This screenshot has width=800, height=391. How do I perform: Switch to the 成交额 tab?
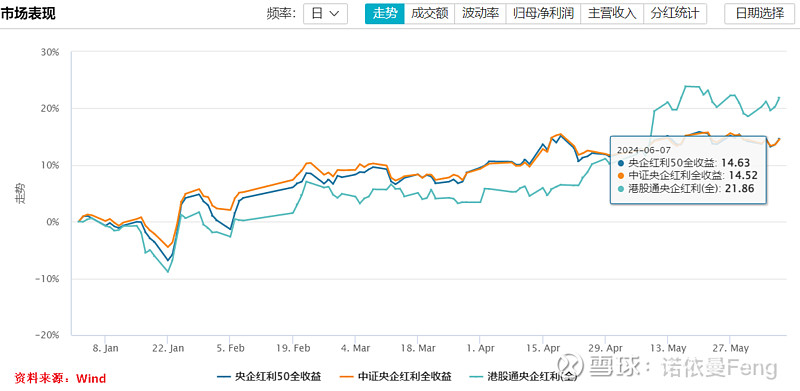430,14
